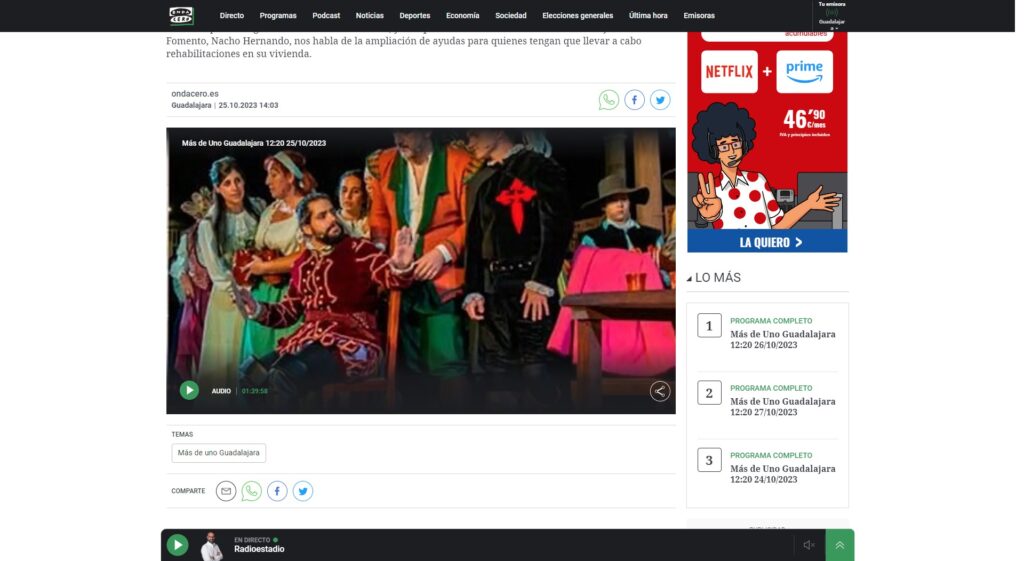Image resolution: width=1024 pixels, height=561 pixels.
Task: Open Más de Uno Guadalajara 26/10/2023 program
Action: tap(782, 339)
